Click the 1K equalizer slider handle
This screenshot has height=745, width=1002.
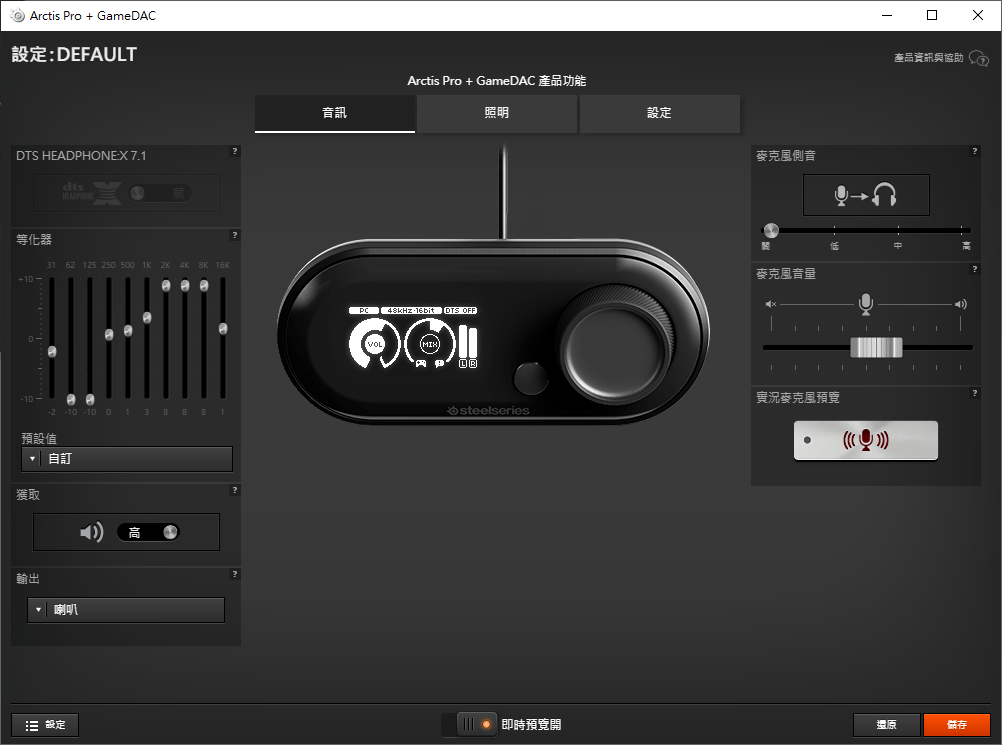147,318
